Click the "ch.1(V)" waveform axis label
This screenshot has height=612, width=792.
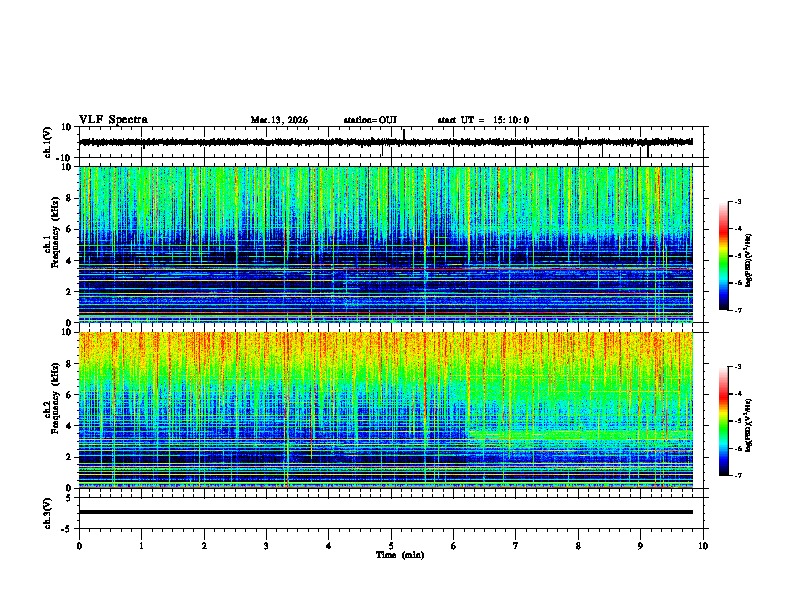click(x=48, y=142)
